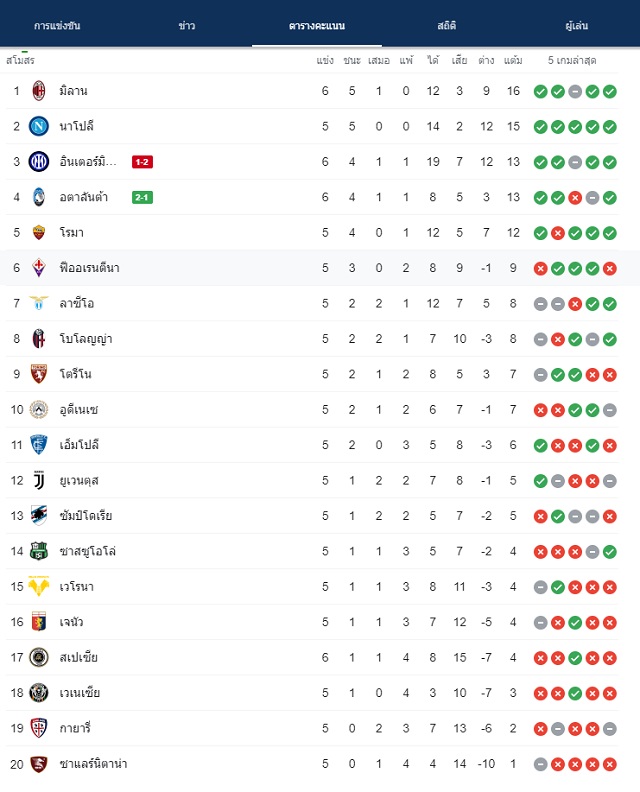The image size is (640, 792).
Task: Click the Roma club crest
Action: pyautogui.click(x=39, y=232)
